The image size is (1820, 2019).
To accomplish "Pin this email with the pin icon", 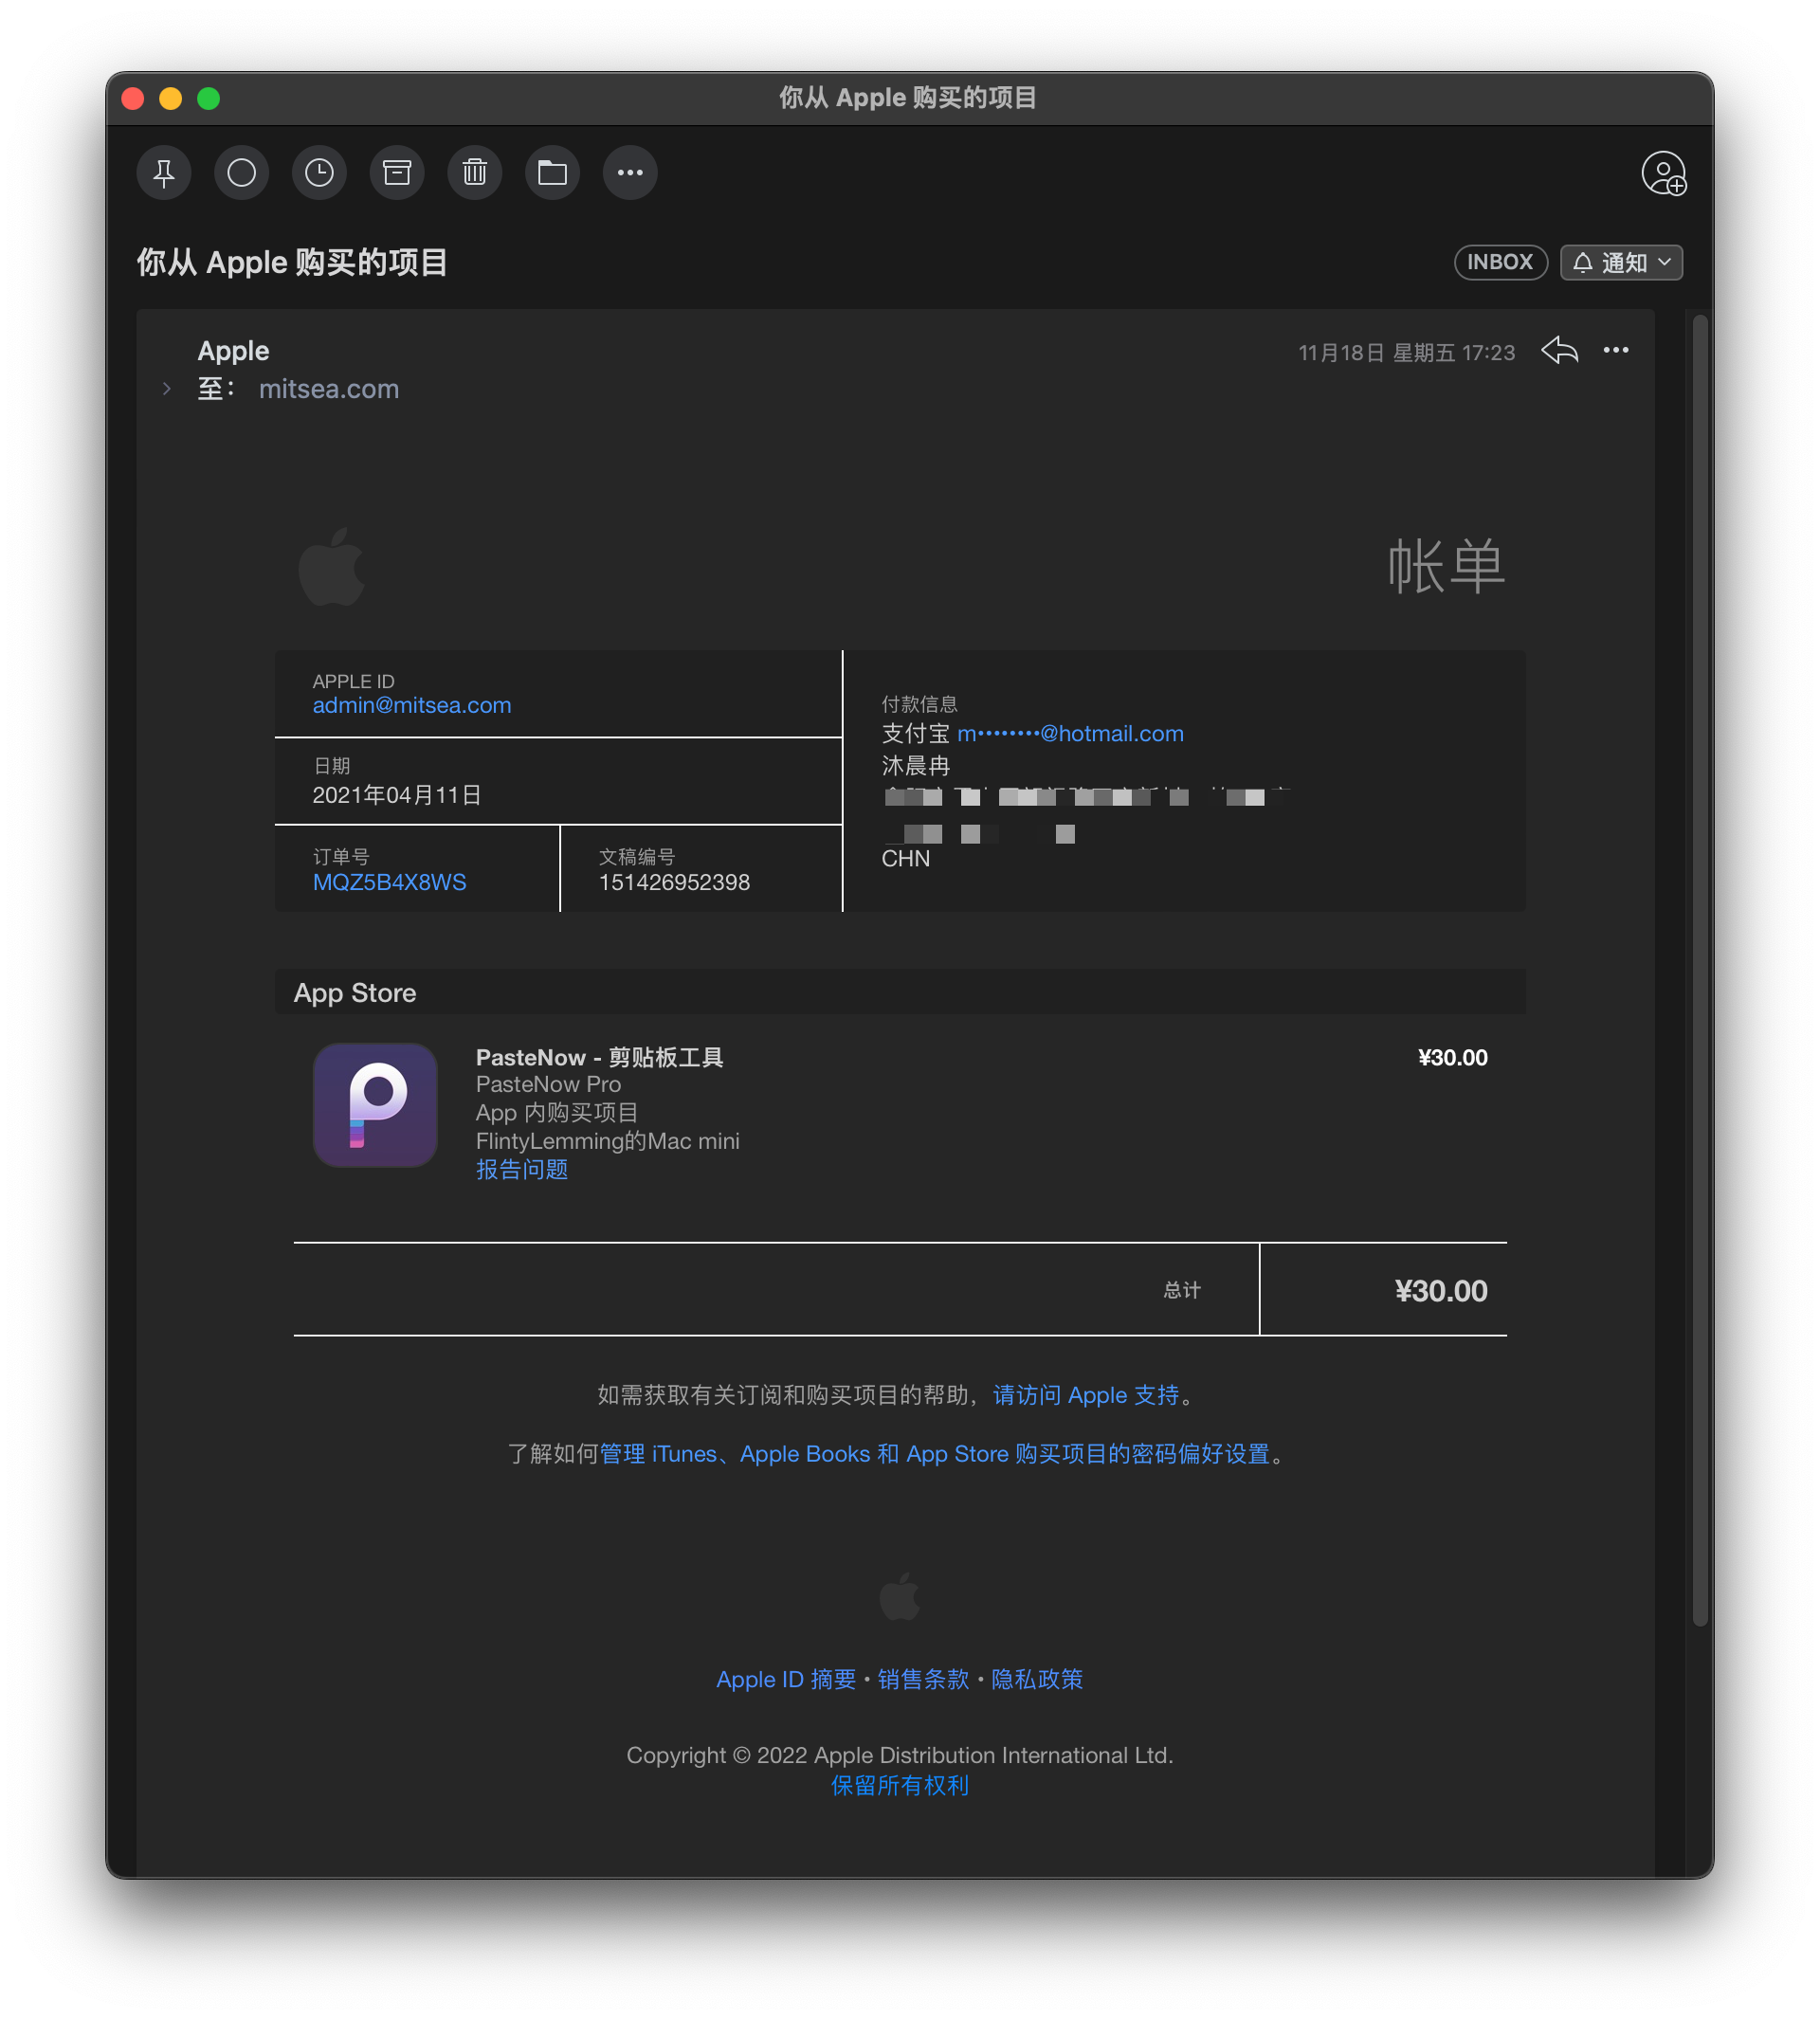I will click(x=164, y=173).
